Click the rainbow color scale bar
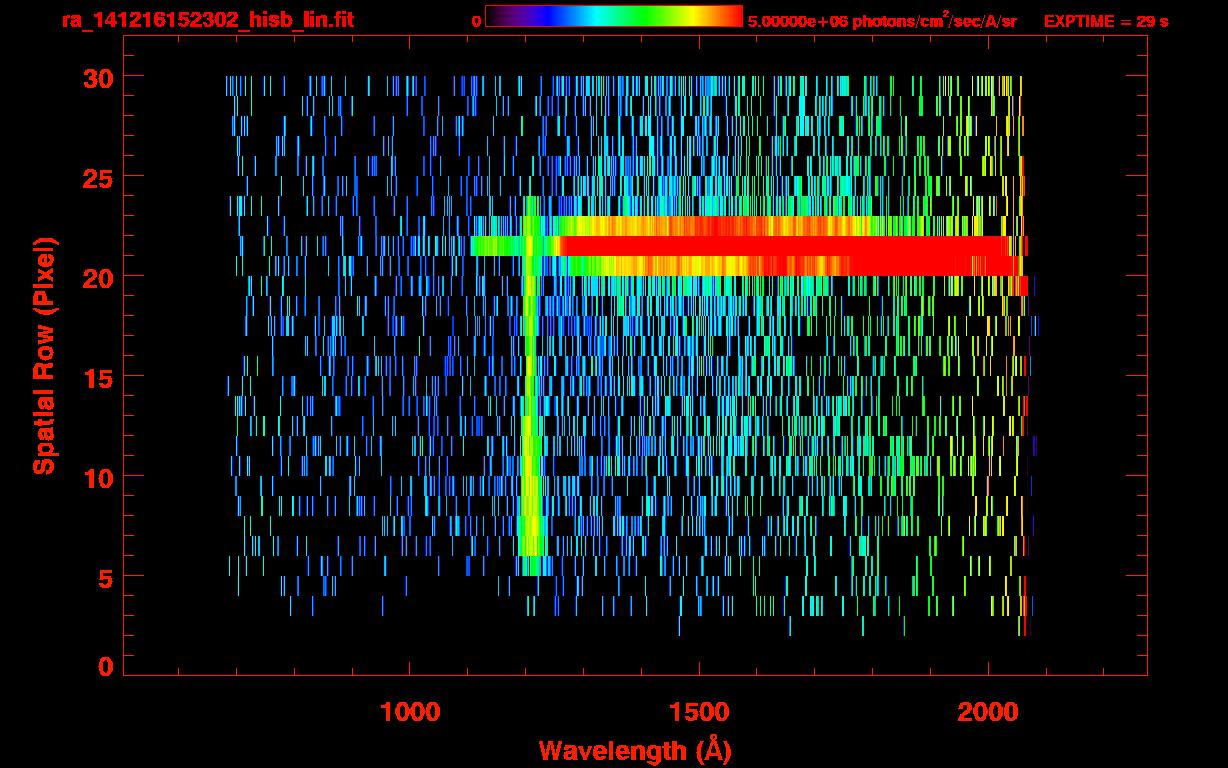Image resolution: width=1228 pixels, height=768 pixels. pyautogui.click(x=614, y=16)
